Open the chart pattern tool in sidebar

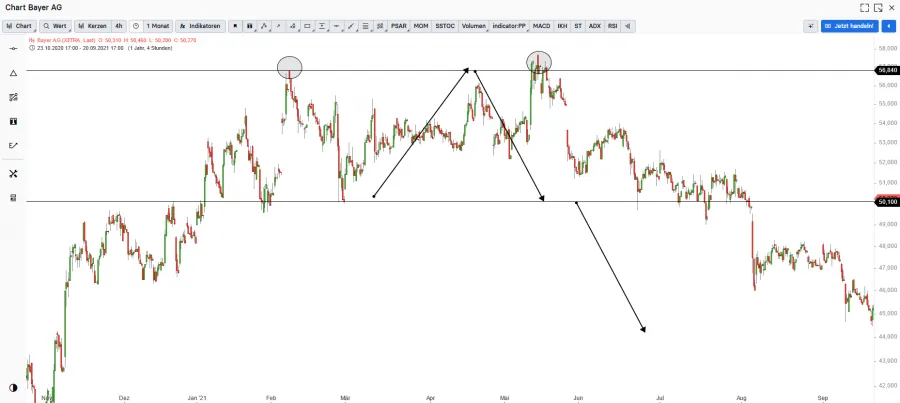coord(13,97)
